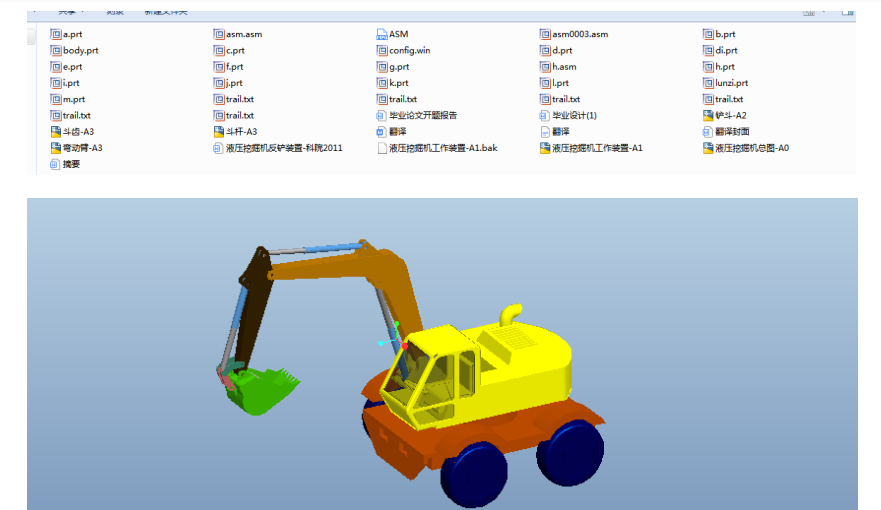
Task: Select the 摘要 document icon
Action: pos(55,165)
